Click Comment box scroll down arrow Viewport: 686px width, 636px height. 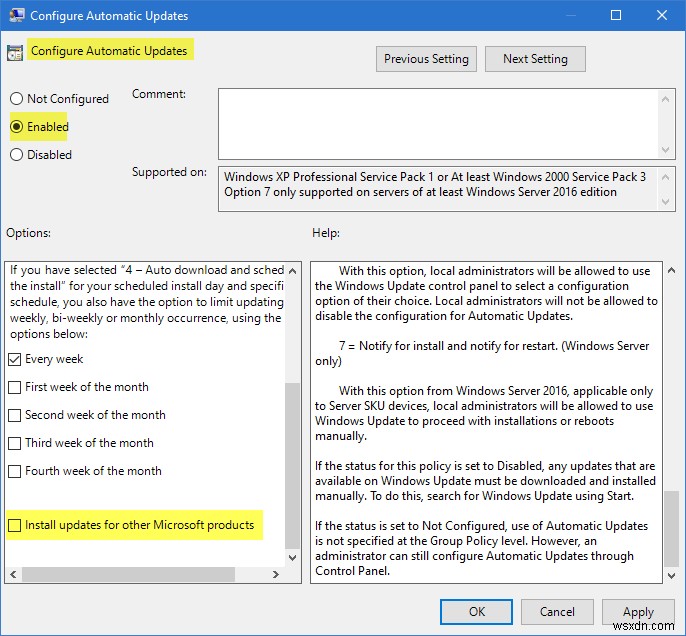click(x=665, y=150)
